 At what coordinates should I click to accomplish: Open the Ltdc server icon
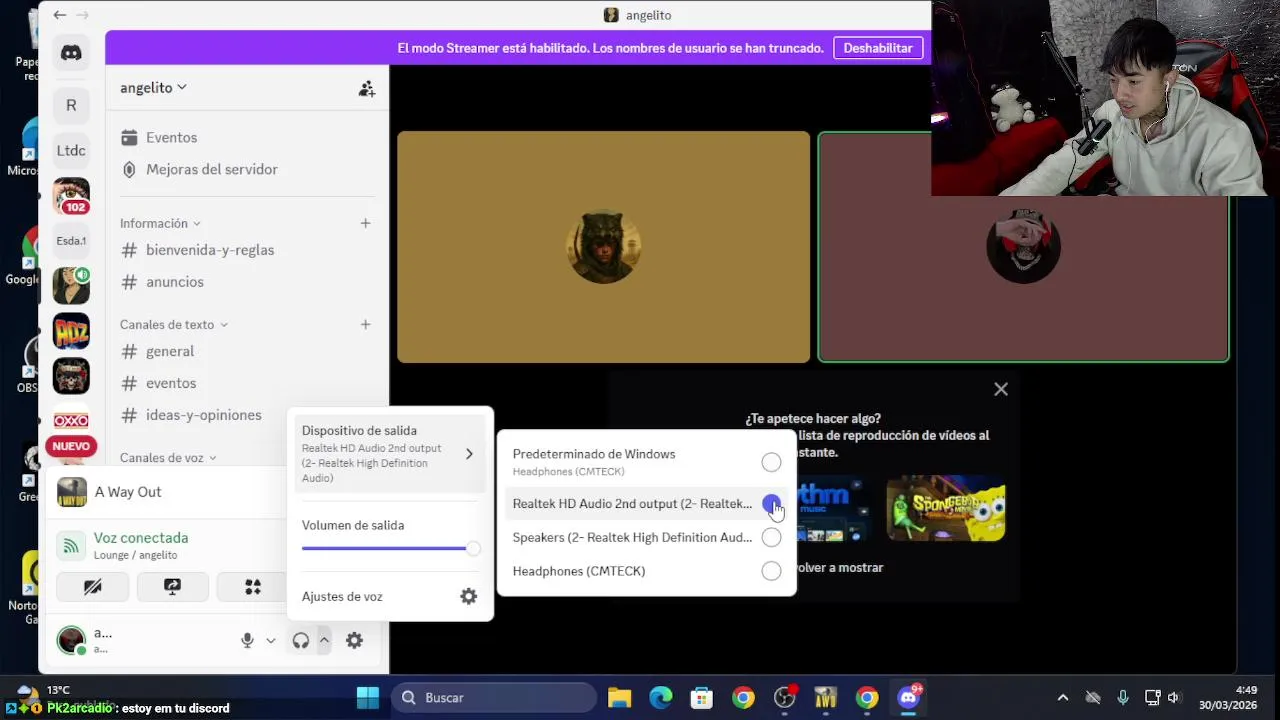(71, 150)
